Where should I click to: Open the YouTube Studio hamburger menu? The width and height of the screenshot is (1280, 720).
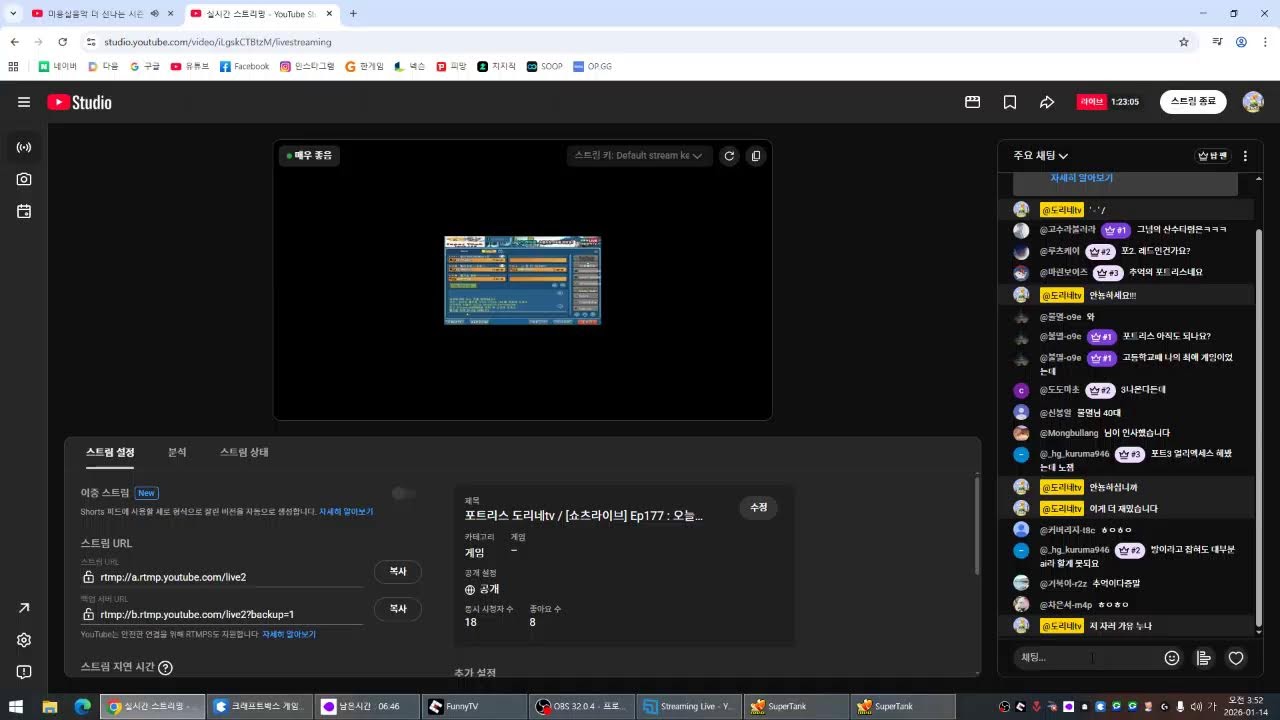[x=24, y=102]
